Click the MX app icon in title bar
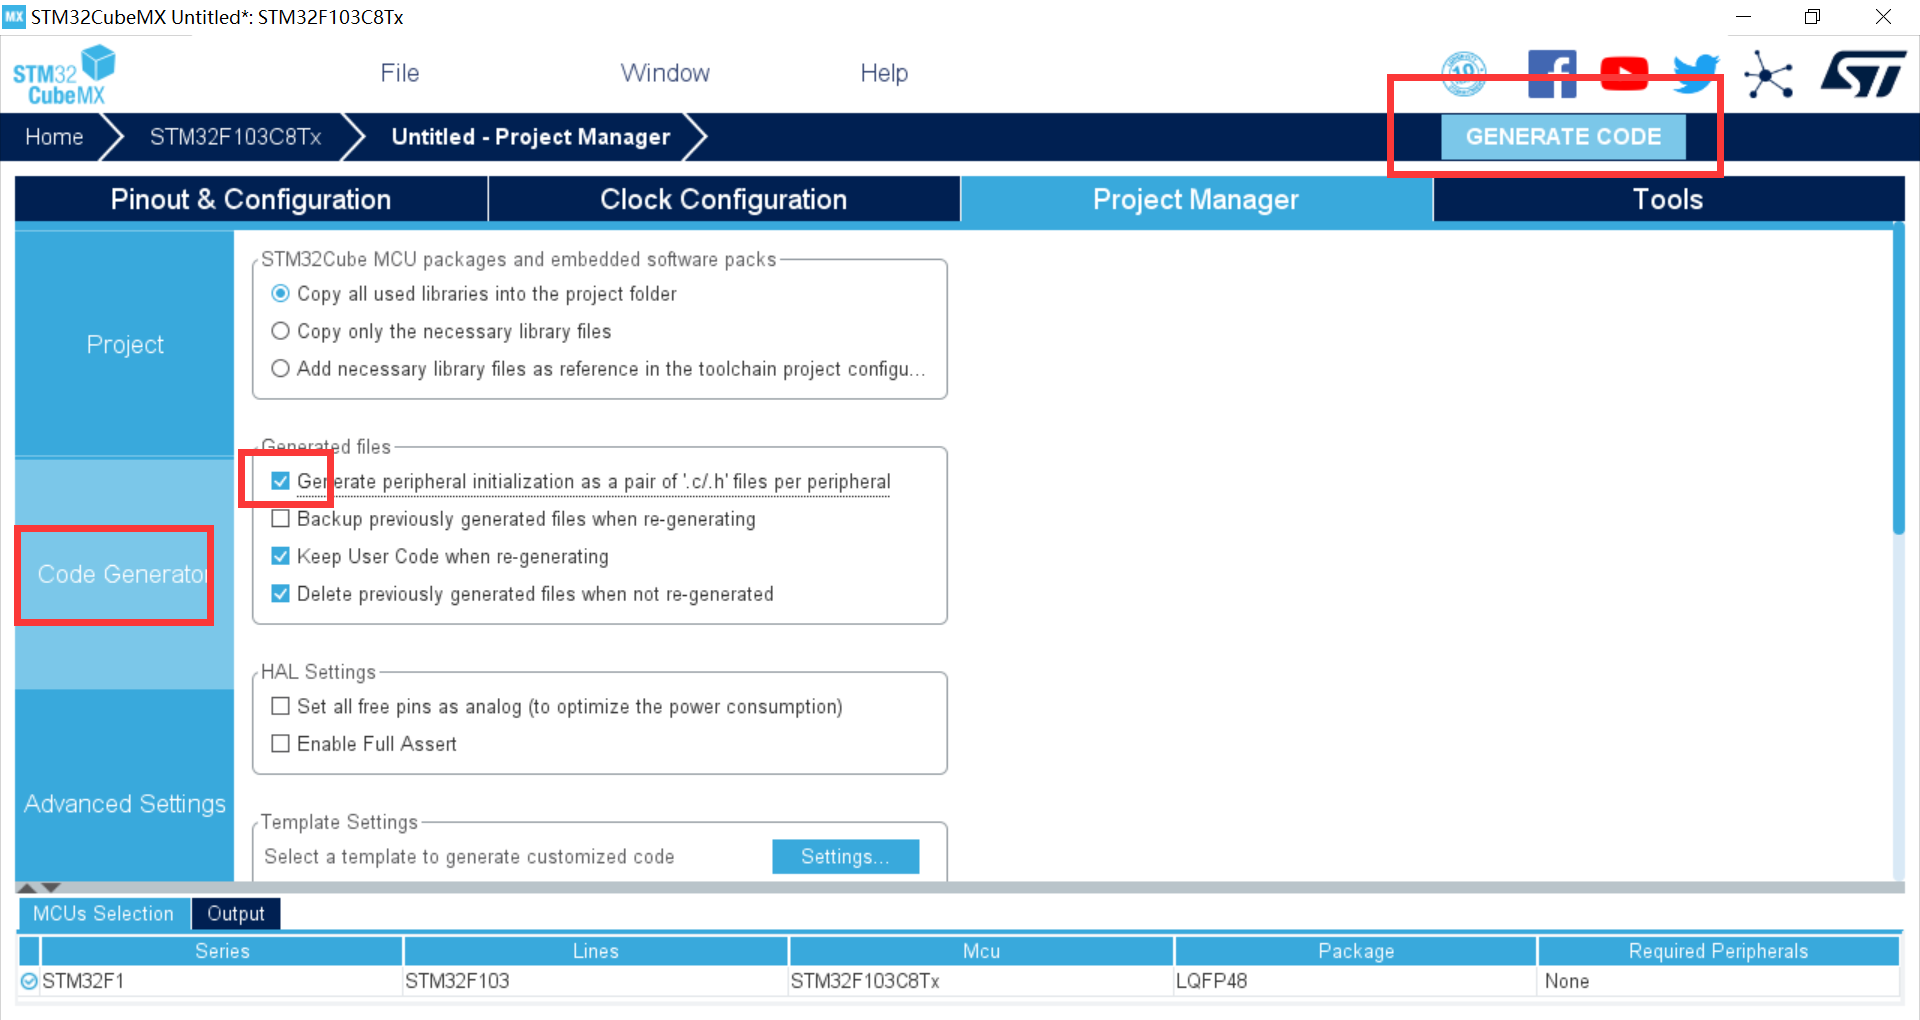1920x1020 pixels. click(14, 16)
